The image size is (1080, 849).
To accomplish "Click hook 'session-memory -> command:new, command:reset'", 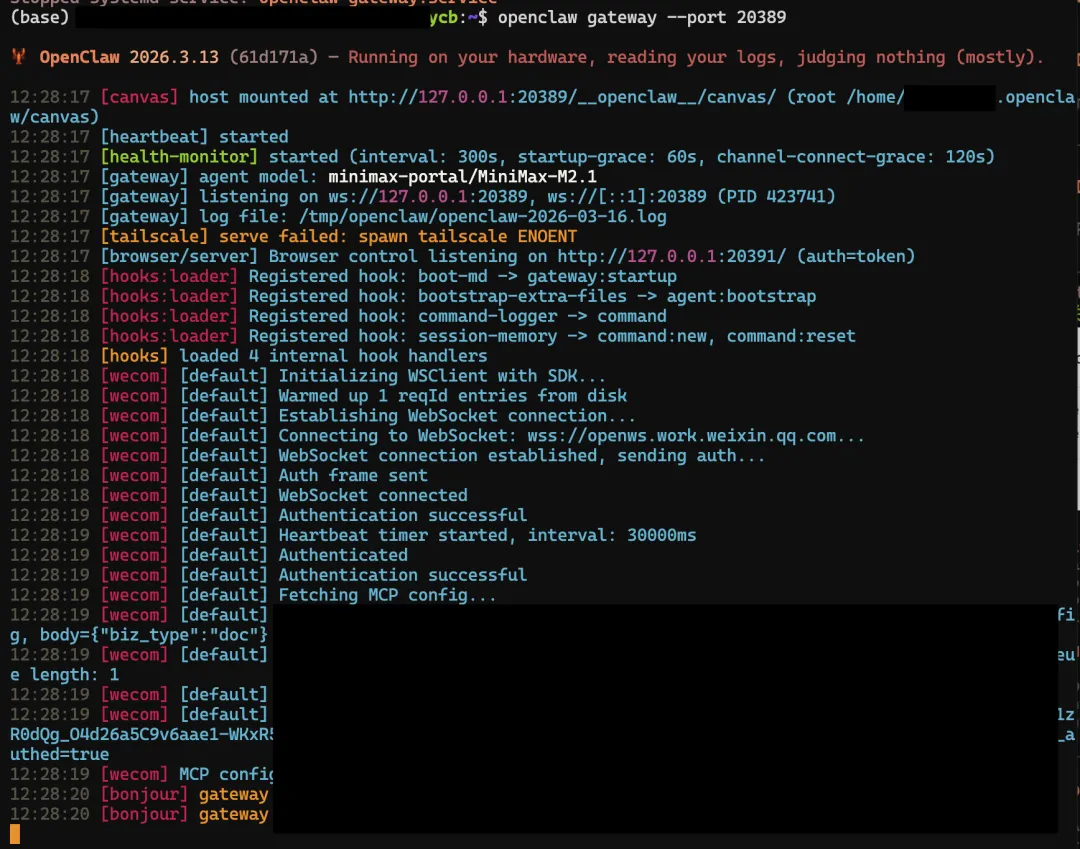I will click(x=637, y=337).
